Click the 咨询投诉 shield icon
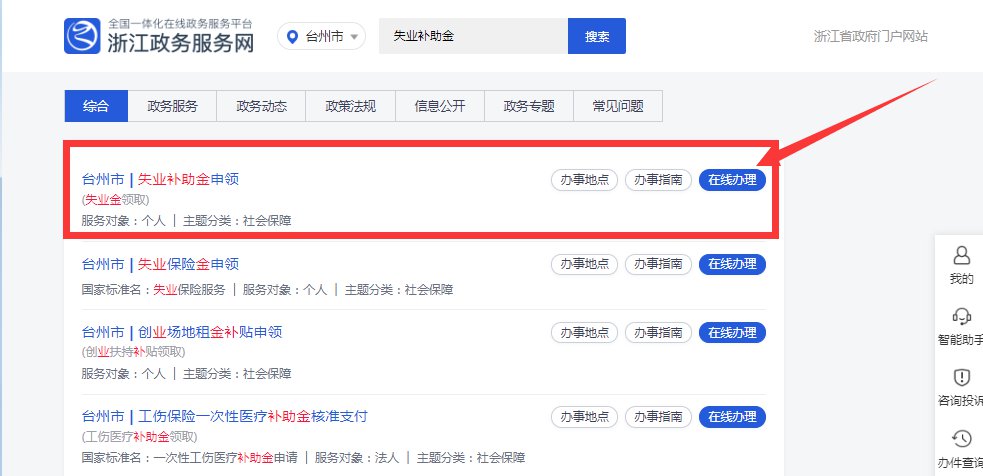Image resolution: width=983 pixels, height=476 pixels. (962, 377)
